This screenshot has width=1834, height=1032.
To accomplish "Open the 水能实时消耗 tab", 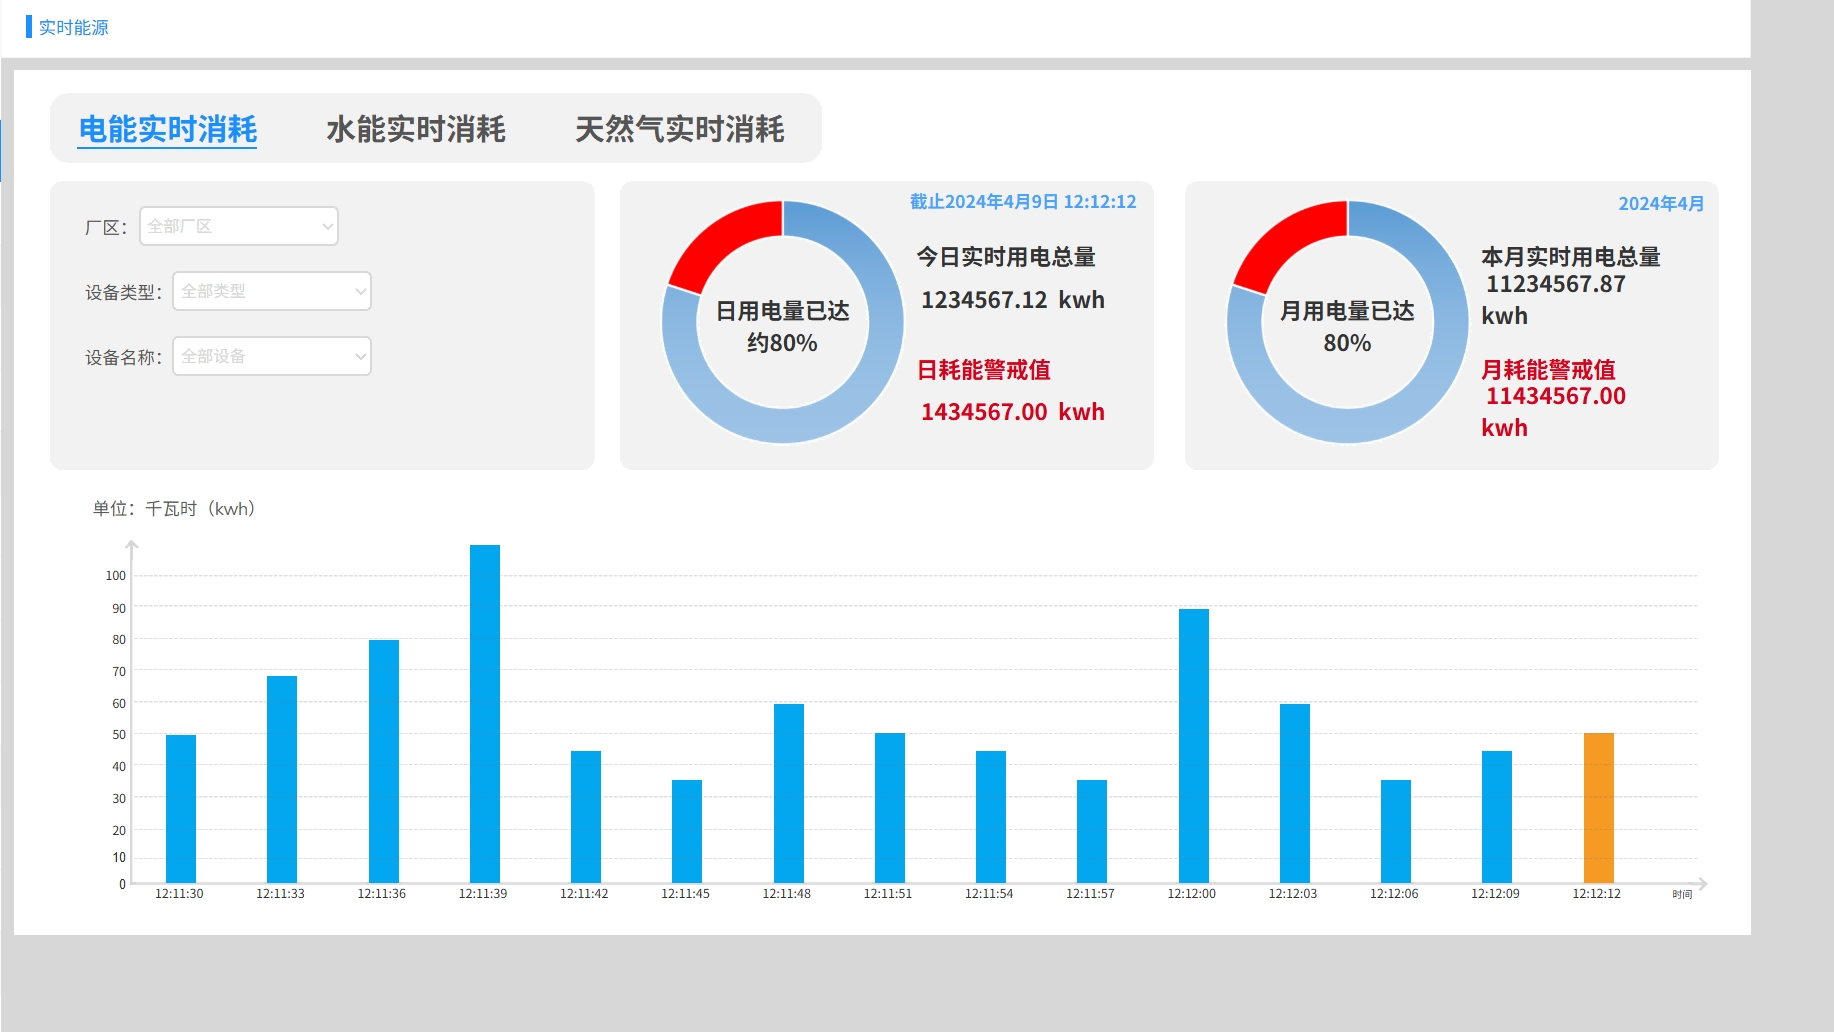I will click(x=416, y=130).
